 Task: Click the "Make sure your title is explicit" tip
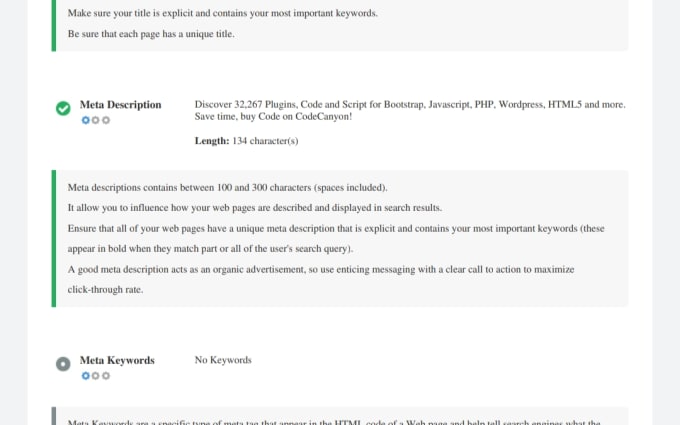click(223, 14)
